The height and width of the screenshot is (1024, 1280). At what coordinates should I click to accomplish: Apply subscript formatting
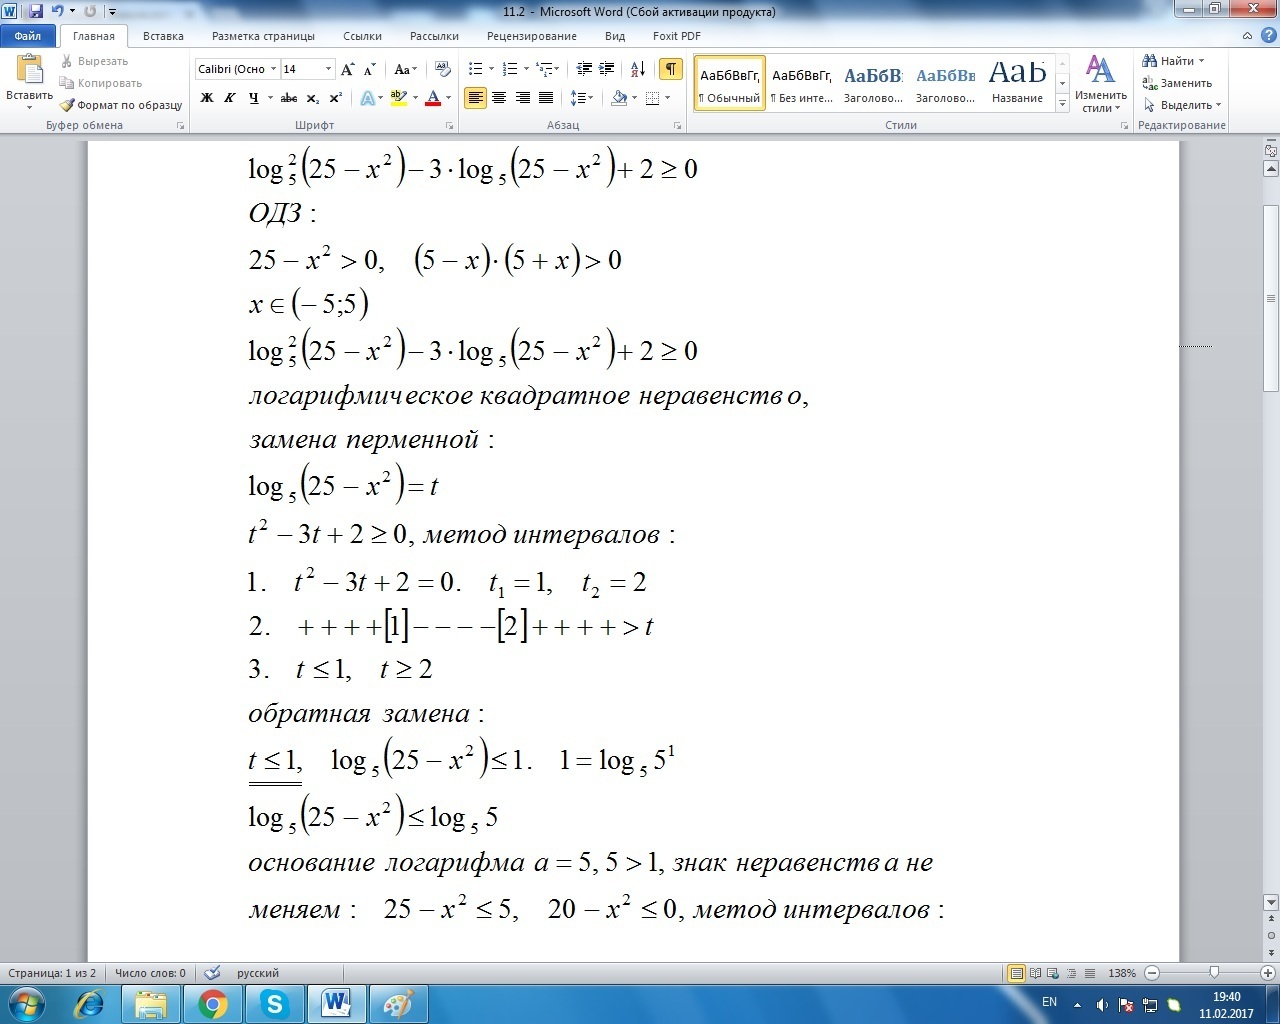(312, 98)
